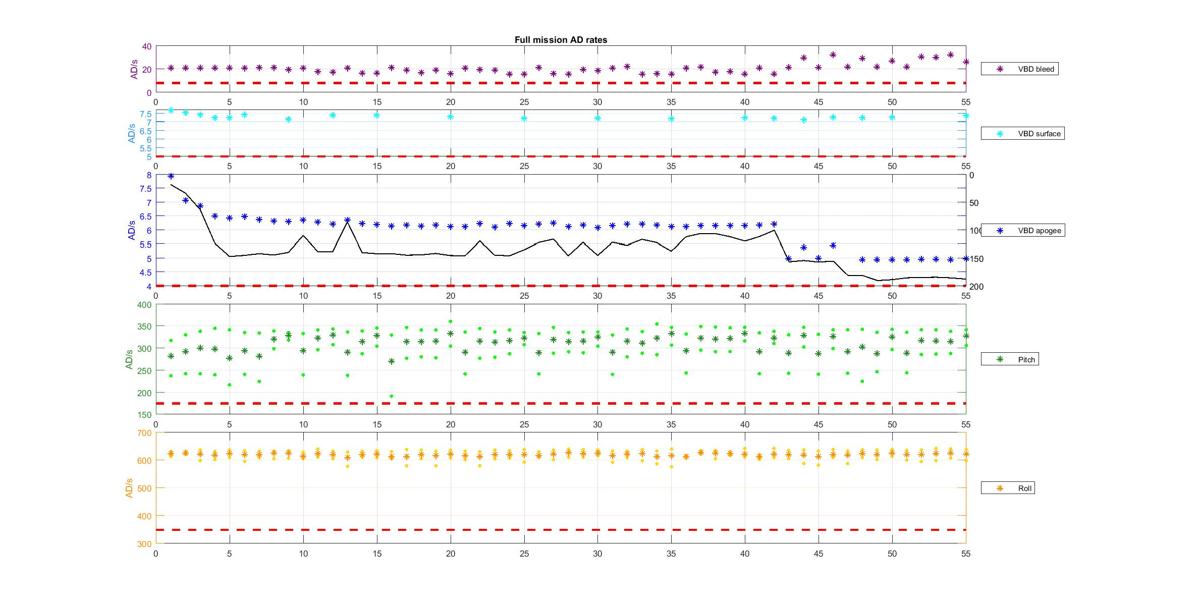Click the orange AD/s y-axis label
Screen dimensions: 1200x611
pyautogui.click(x=130, y=488)
